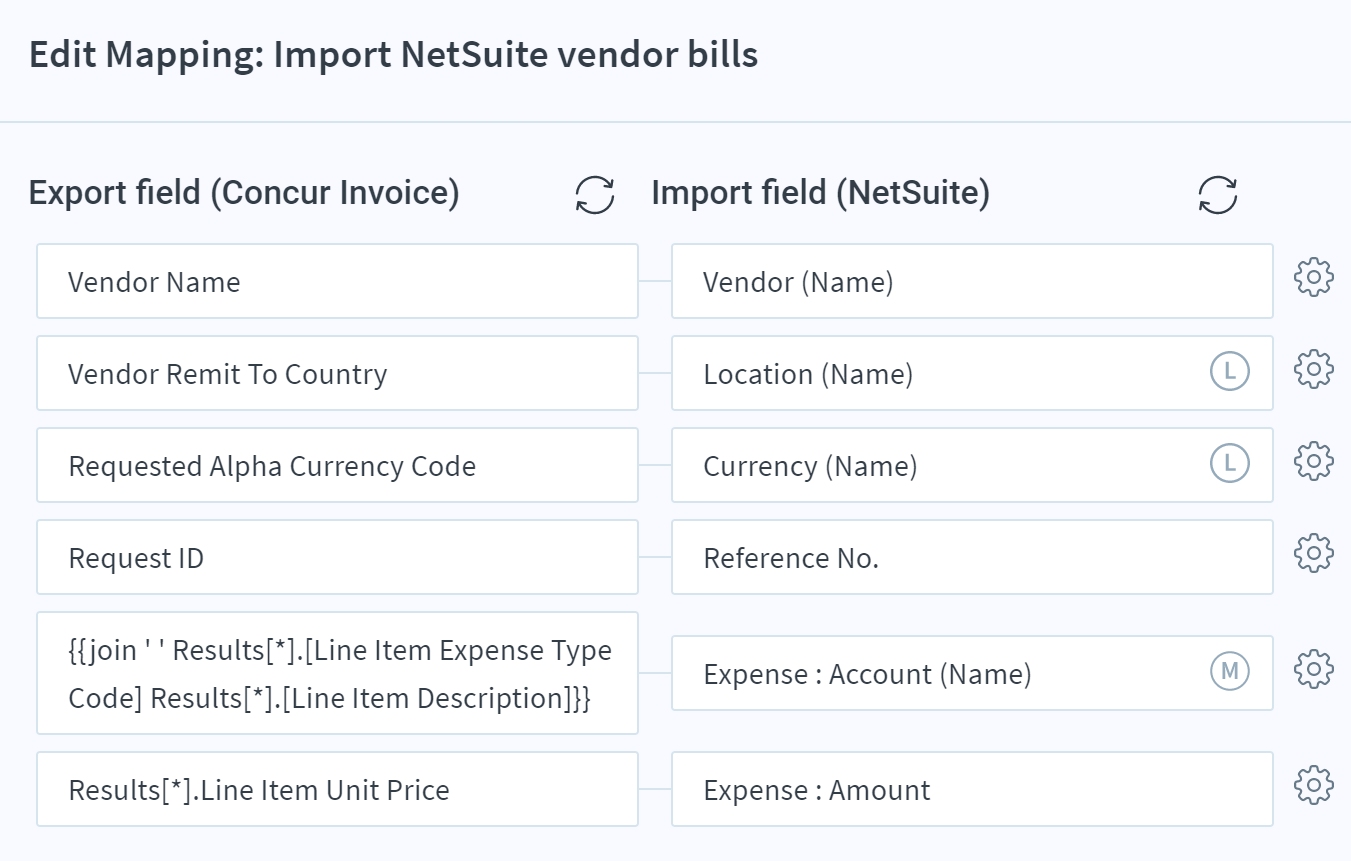
Task: Edit the join Results handlebars expression field
Action: click(x=337, y=673)
